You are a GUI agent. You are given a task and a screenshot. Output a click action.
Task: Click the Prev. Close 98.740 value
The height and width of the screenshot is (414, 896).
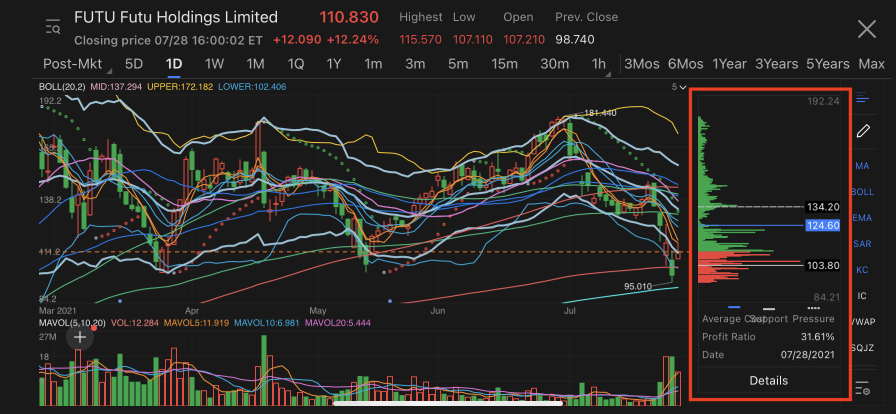(575, 39)
